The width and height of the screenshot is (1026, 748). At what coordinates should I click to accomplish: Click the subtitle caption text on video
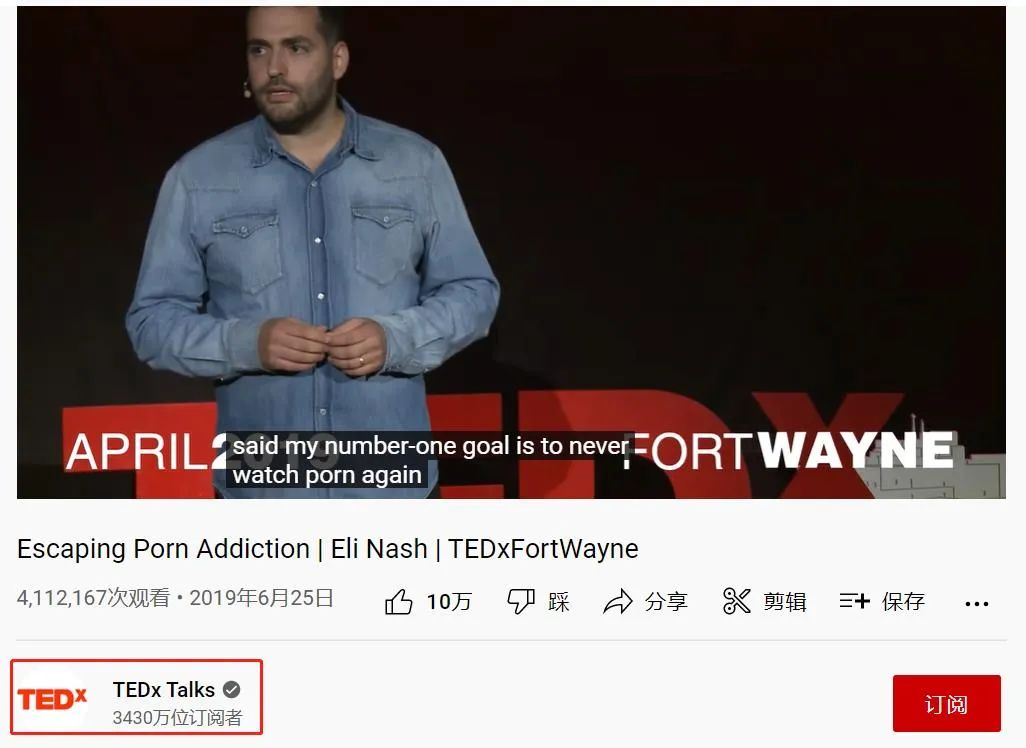coord(430,460)
